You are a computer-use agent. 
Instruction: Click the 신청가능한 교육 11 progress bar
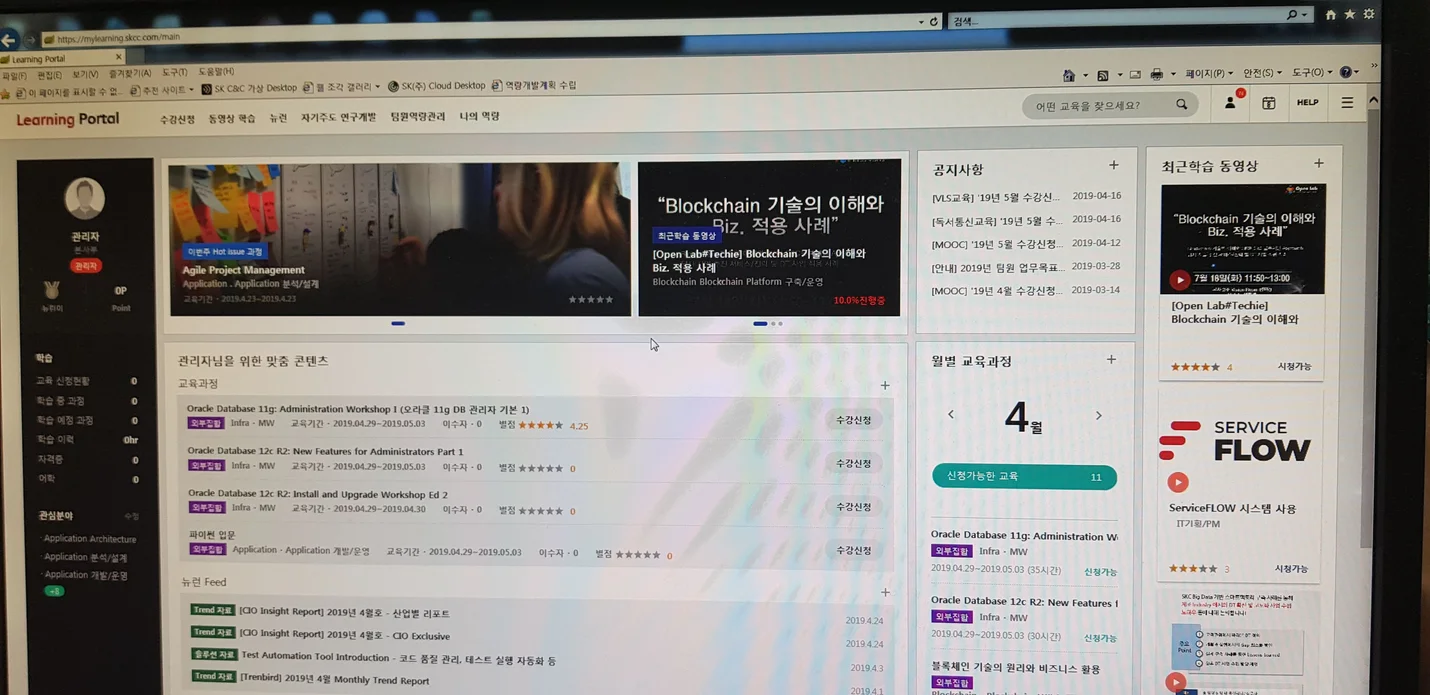click(1024, 477)
